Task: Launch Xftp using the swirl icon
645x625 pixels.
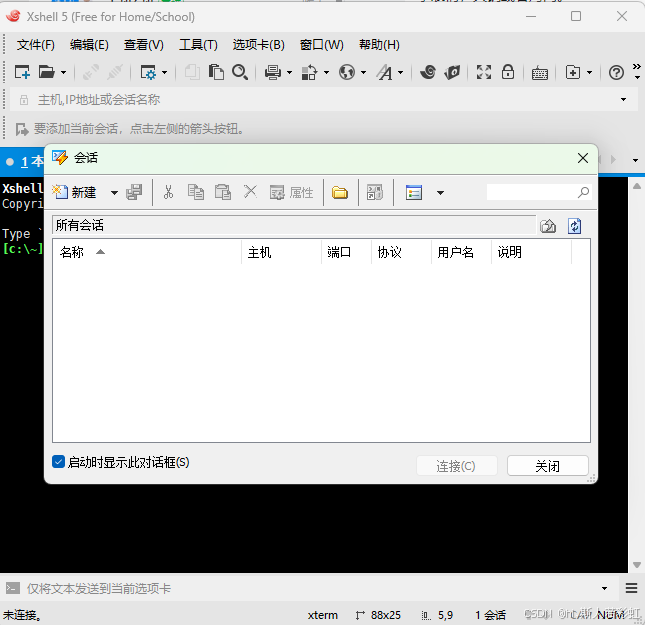Action: tap(428, 72)
